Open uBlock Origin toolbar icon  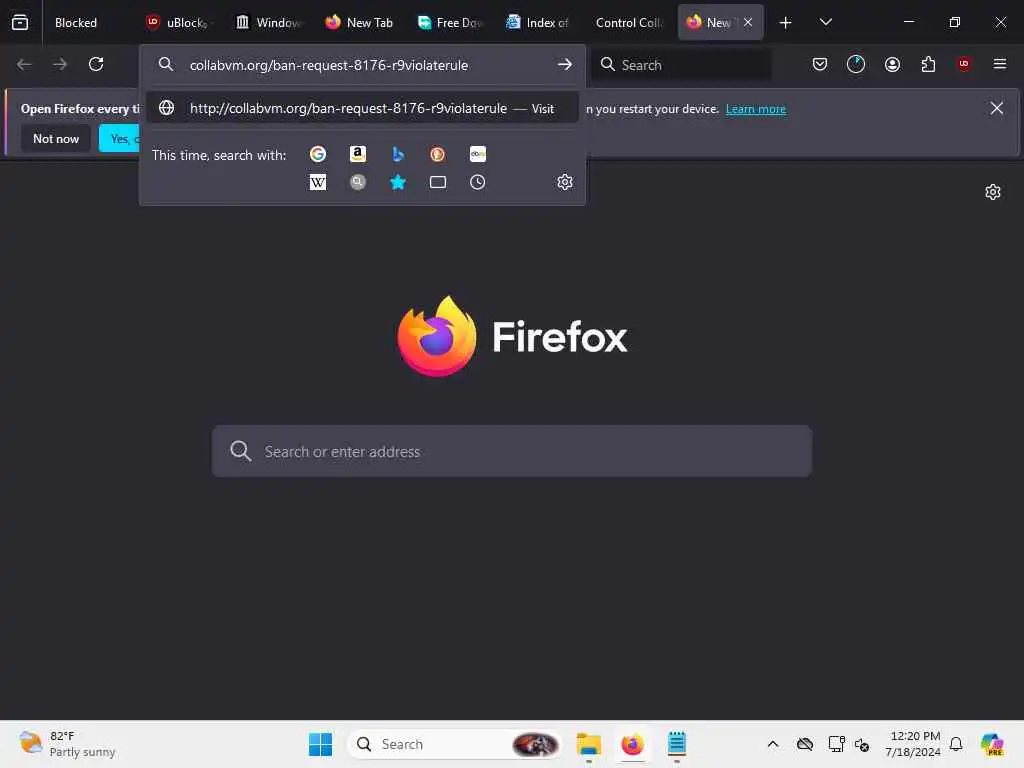[x=964, y=64]
